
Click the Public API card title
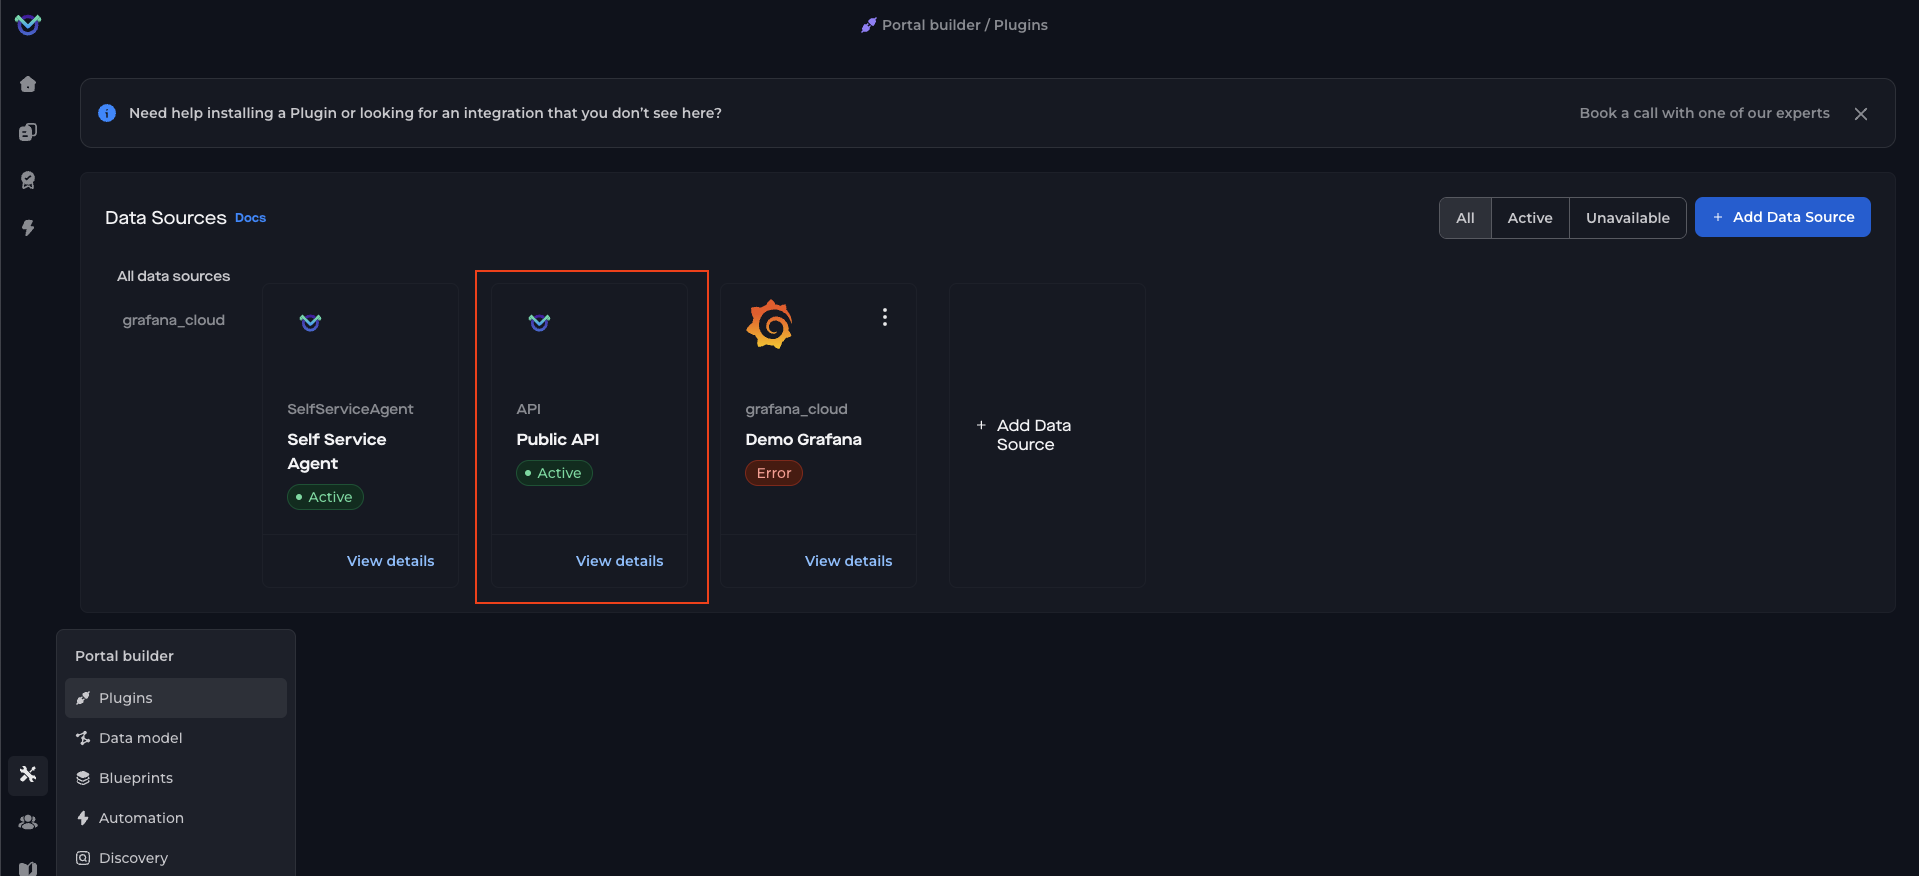[557, 440]
